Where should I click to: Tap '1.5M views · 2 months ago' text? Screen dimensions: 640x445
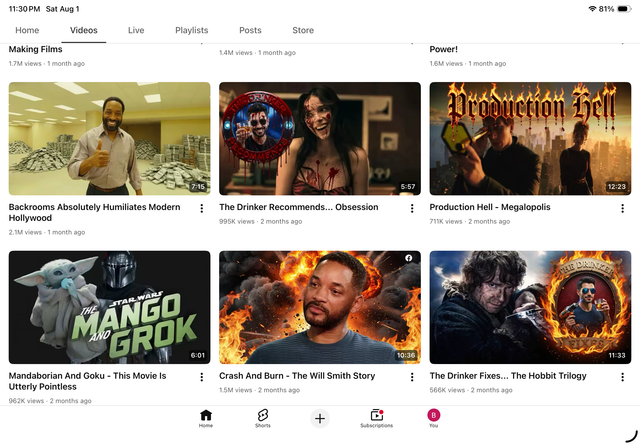259,390
